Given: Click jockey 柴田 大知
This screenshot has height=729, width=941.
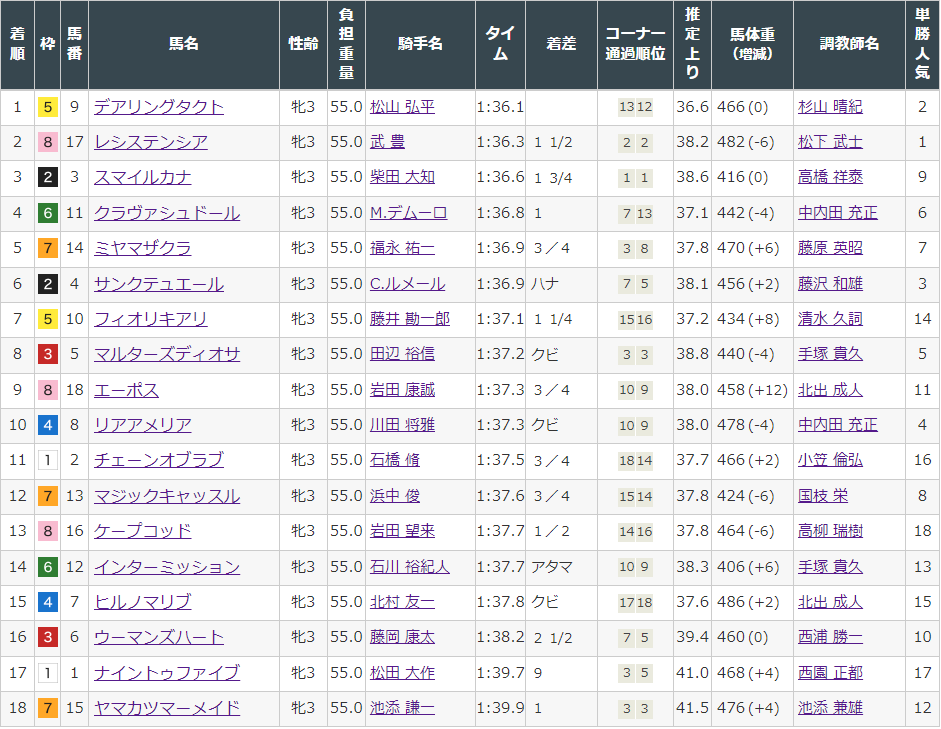Looking at the screenshot, I should 402,178.
